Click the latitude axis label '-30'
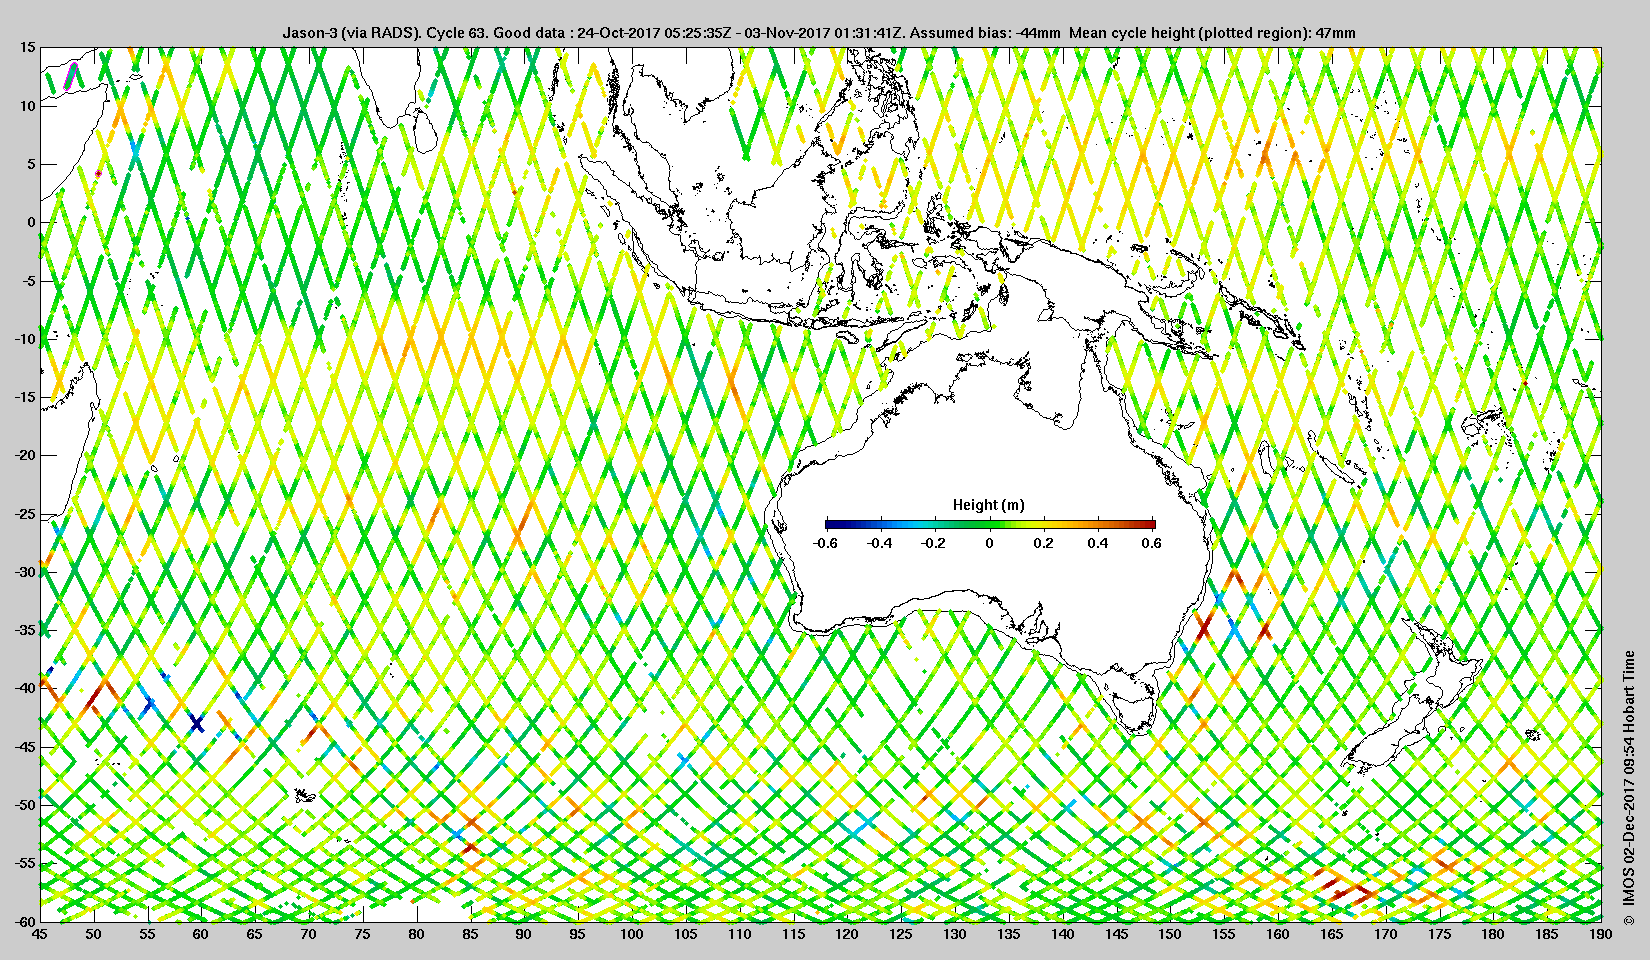 (x=24, y=572)
